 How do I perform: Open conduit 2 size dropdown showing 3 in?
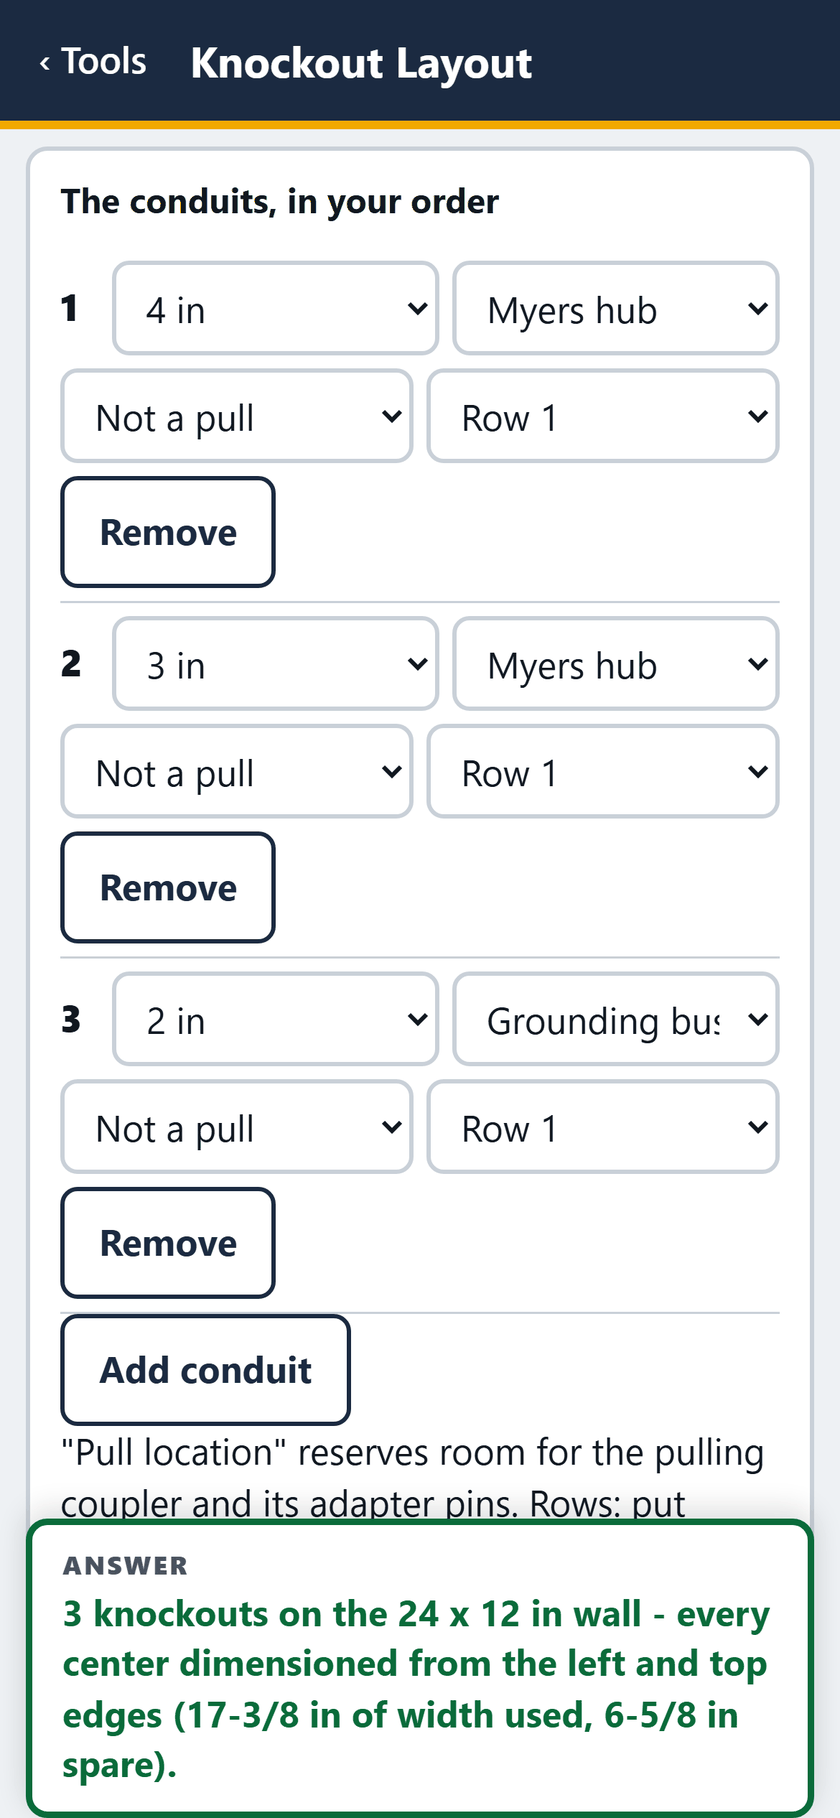[x=276, y=664]
